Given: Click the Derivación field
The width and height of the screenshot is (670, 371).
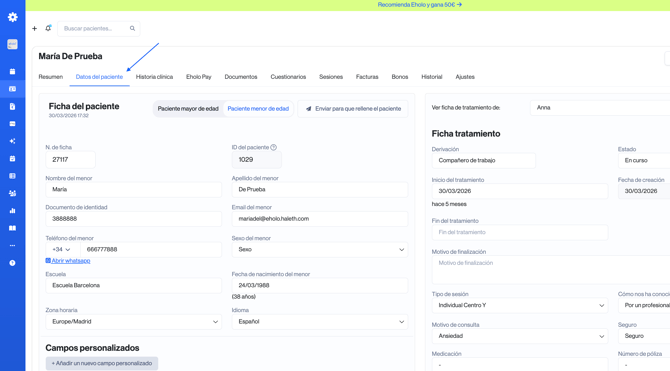Looking at the screenshot, I should 484,161.
